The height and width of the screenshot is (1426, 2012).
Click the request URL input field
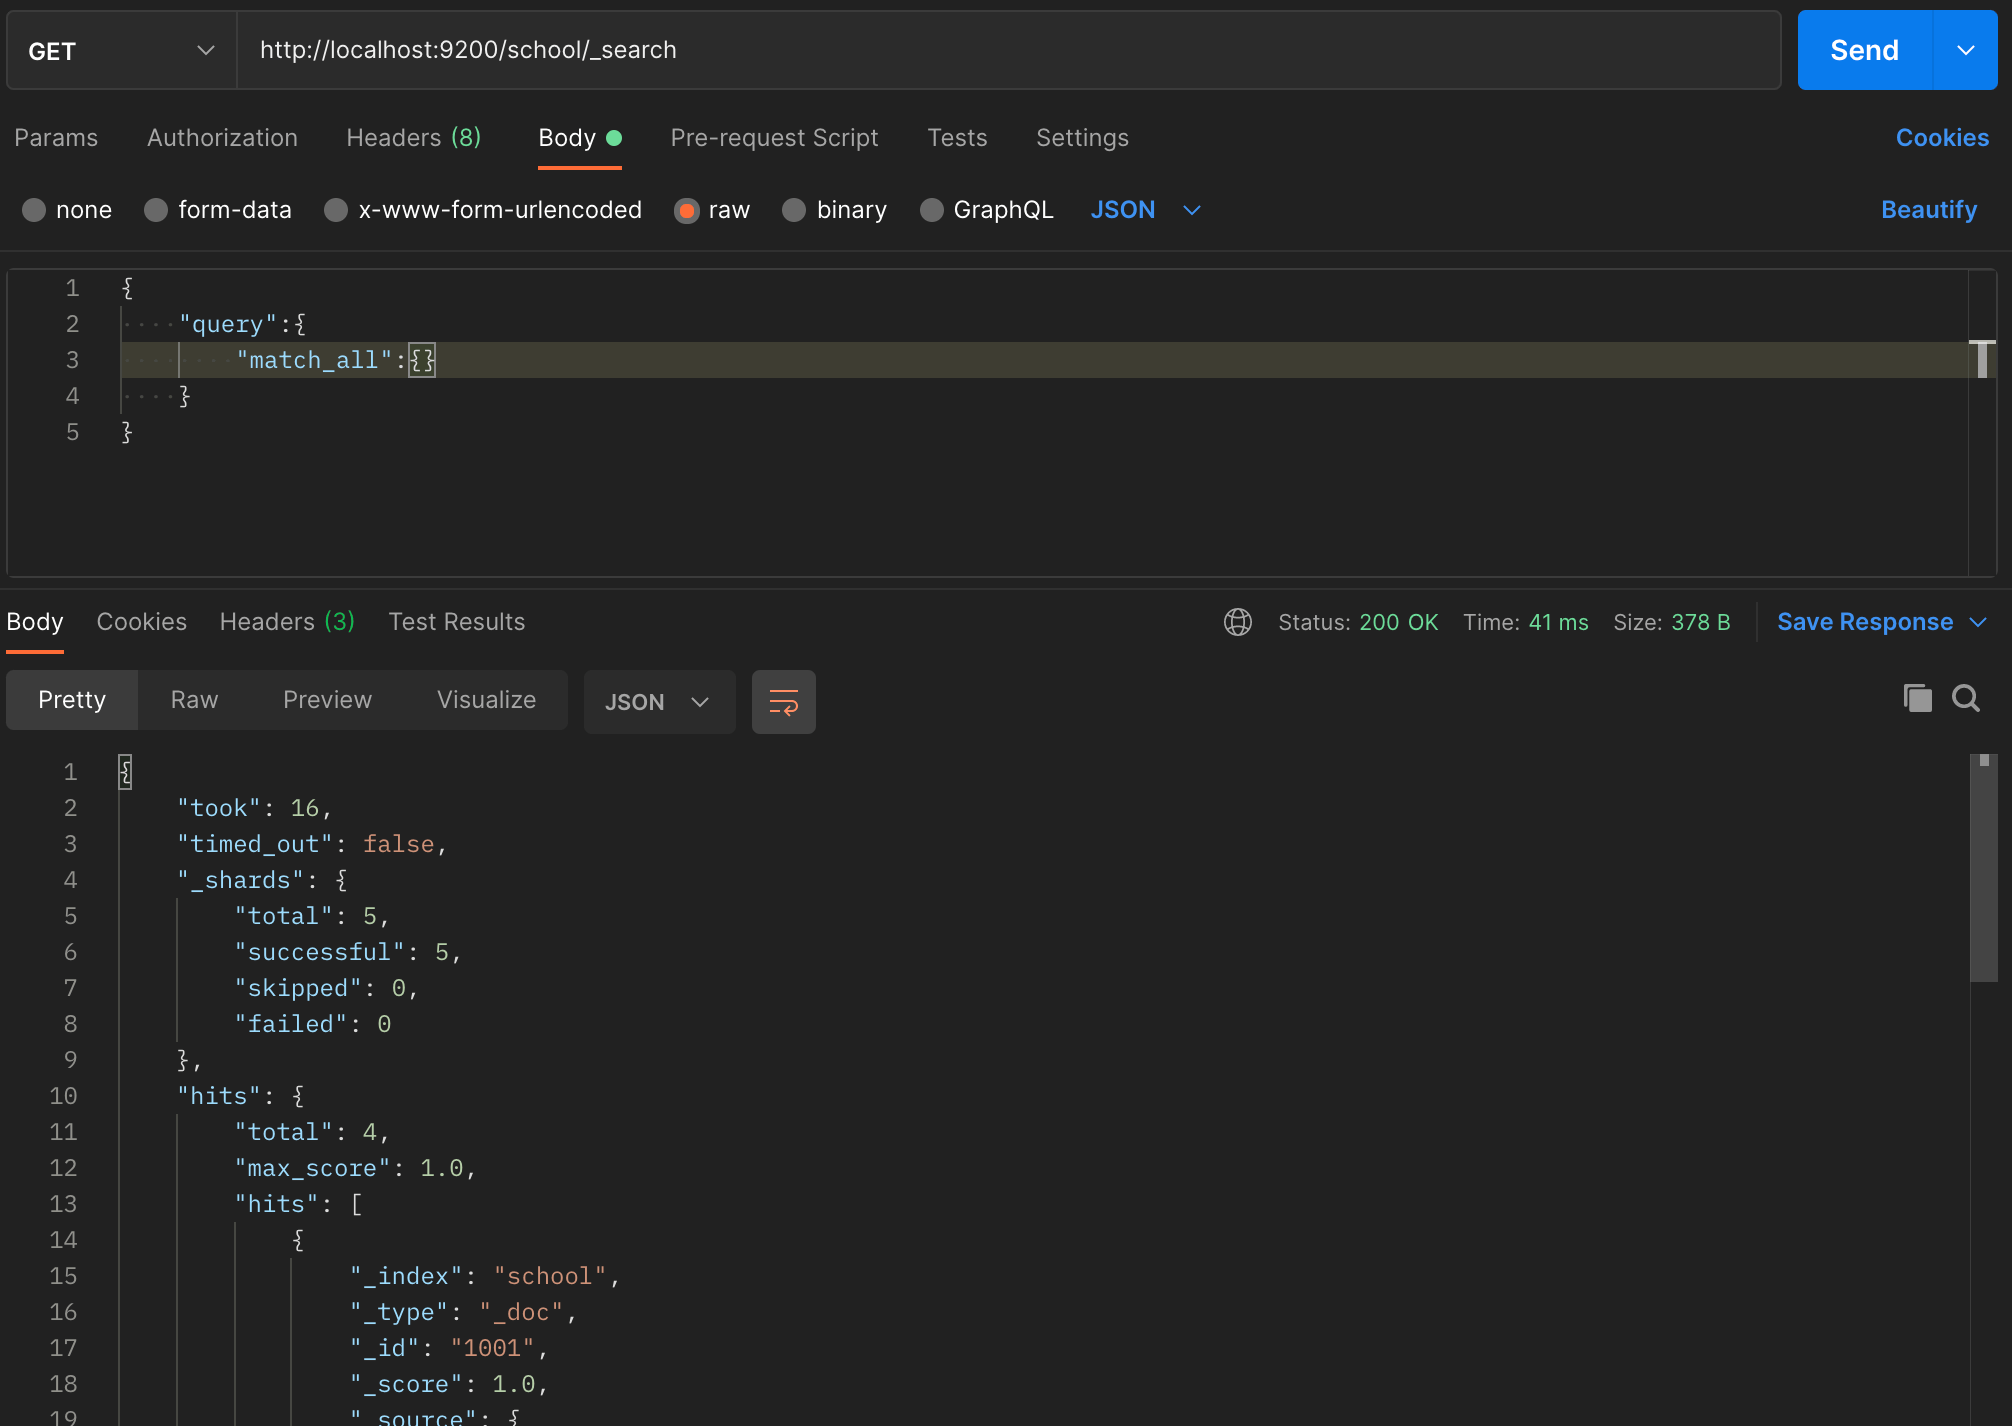pos(1008,50)
